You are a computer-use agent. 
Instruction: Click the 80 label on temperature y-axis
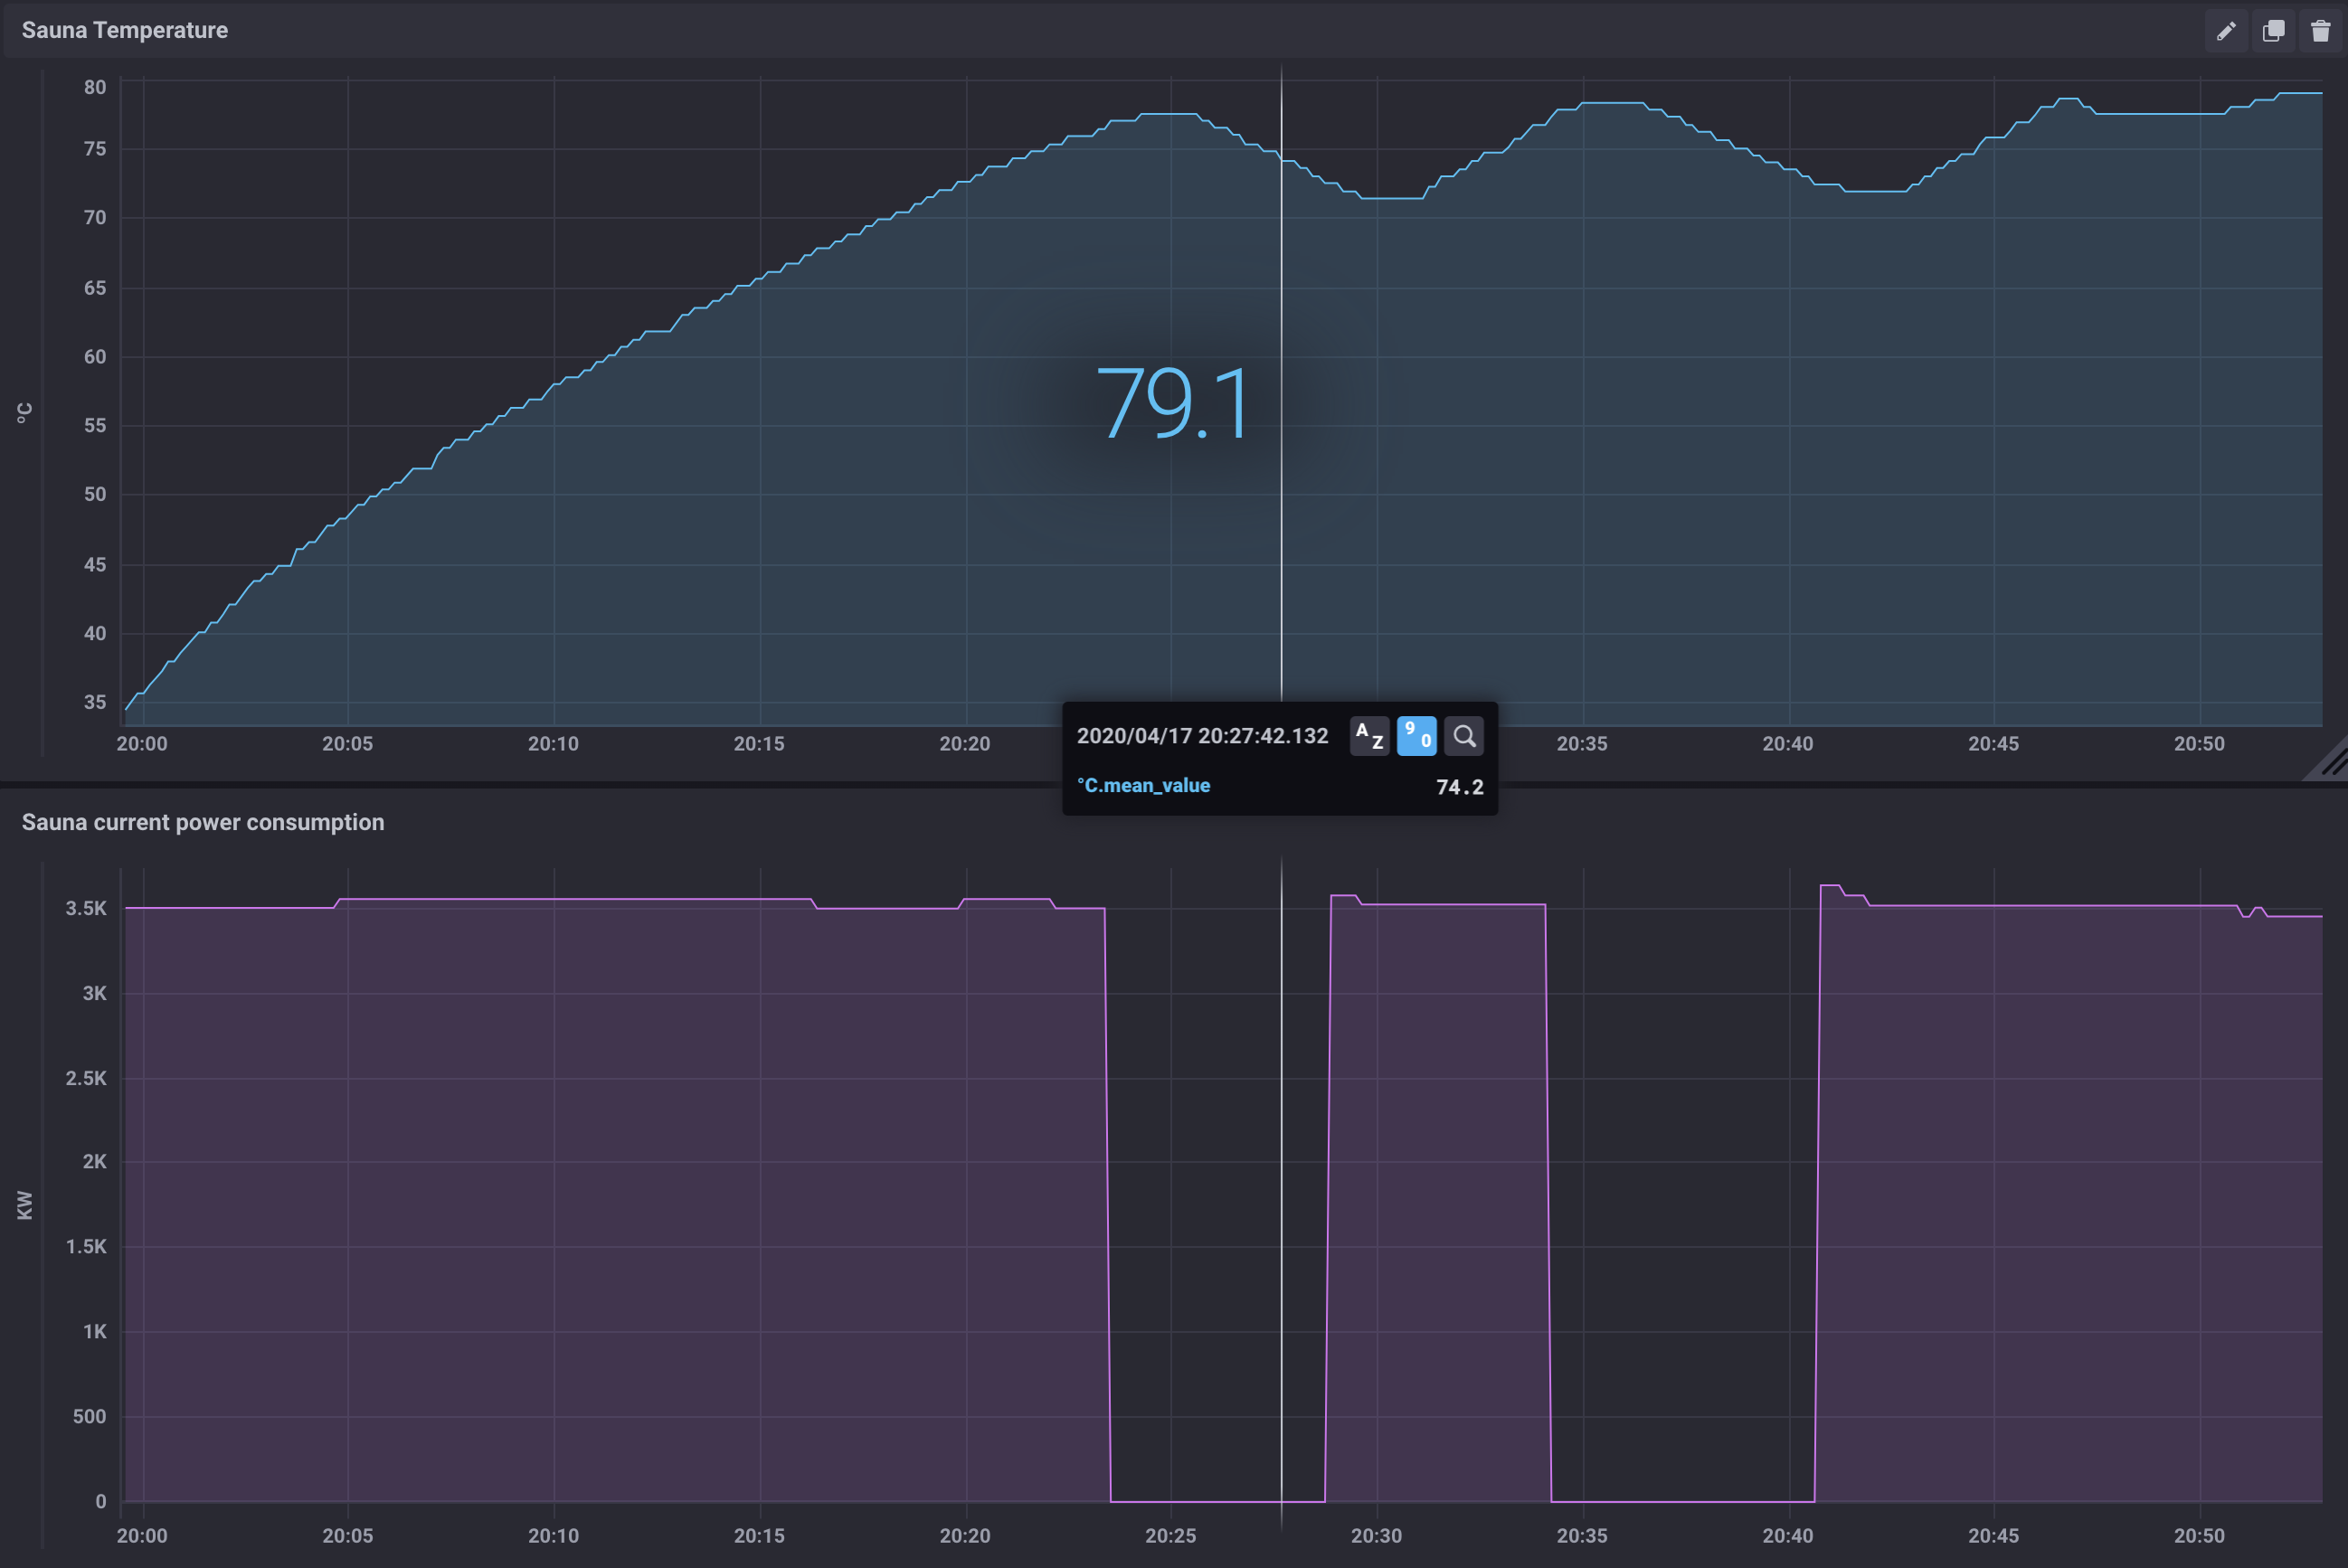click(x=95, y=88)
